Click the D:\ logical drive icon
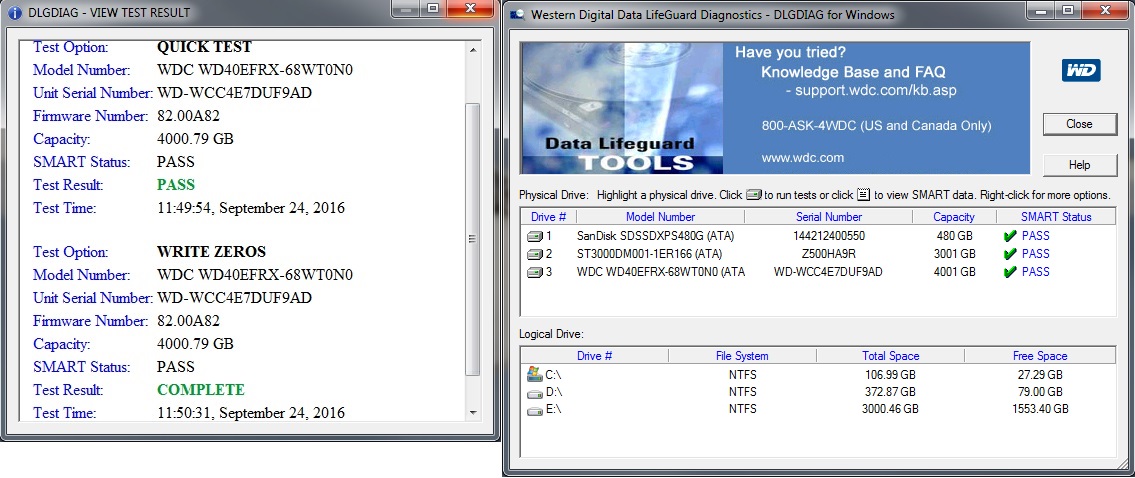 pyautogui.click(x=535, y=393)
